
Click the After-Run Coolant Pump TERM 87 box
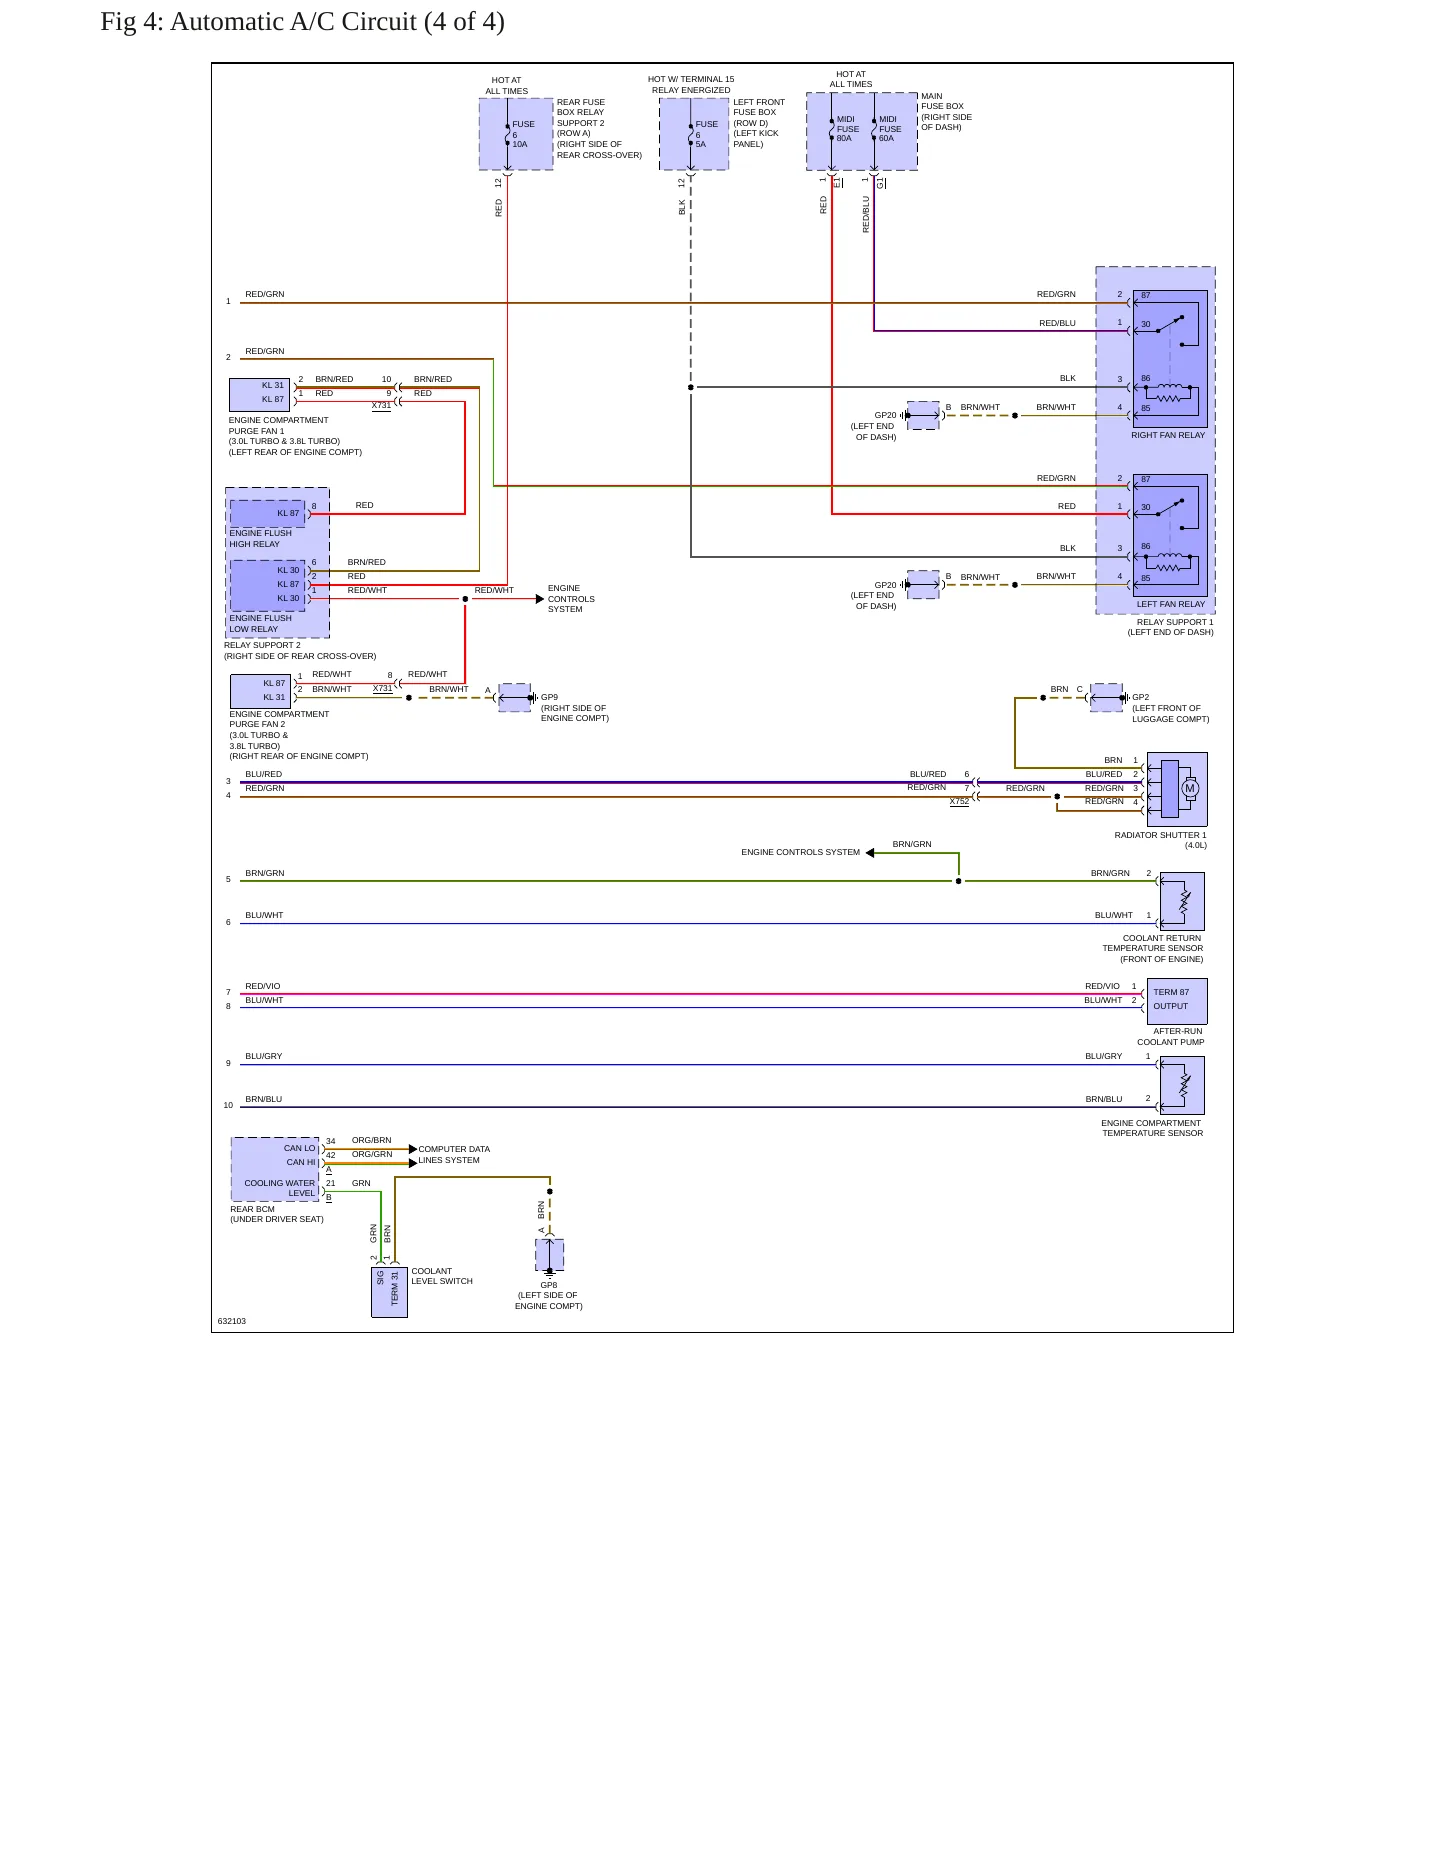(1177, 1001)
